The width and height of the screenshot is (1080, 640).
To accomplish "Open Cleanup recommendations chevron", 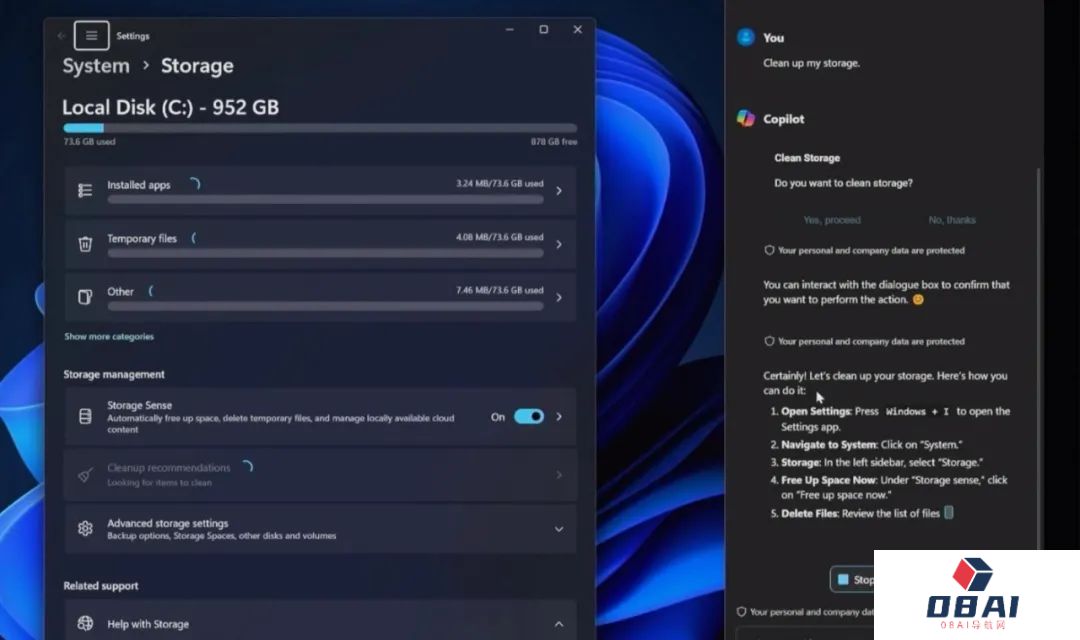I will click(x=559, y=475).
